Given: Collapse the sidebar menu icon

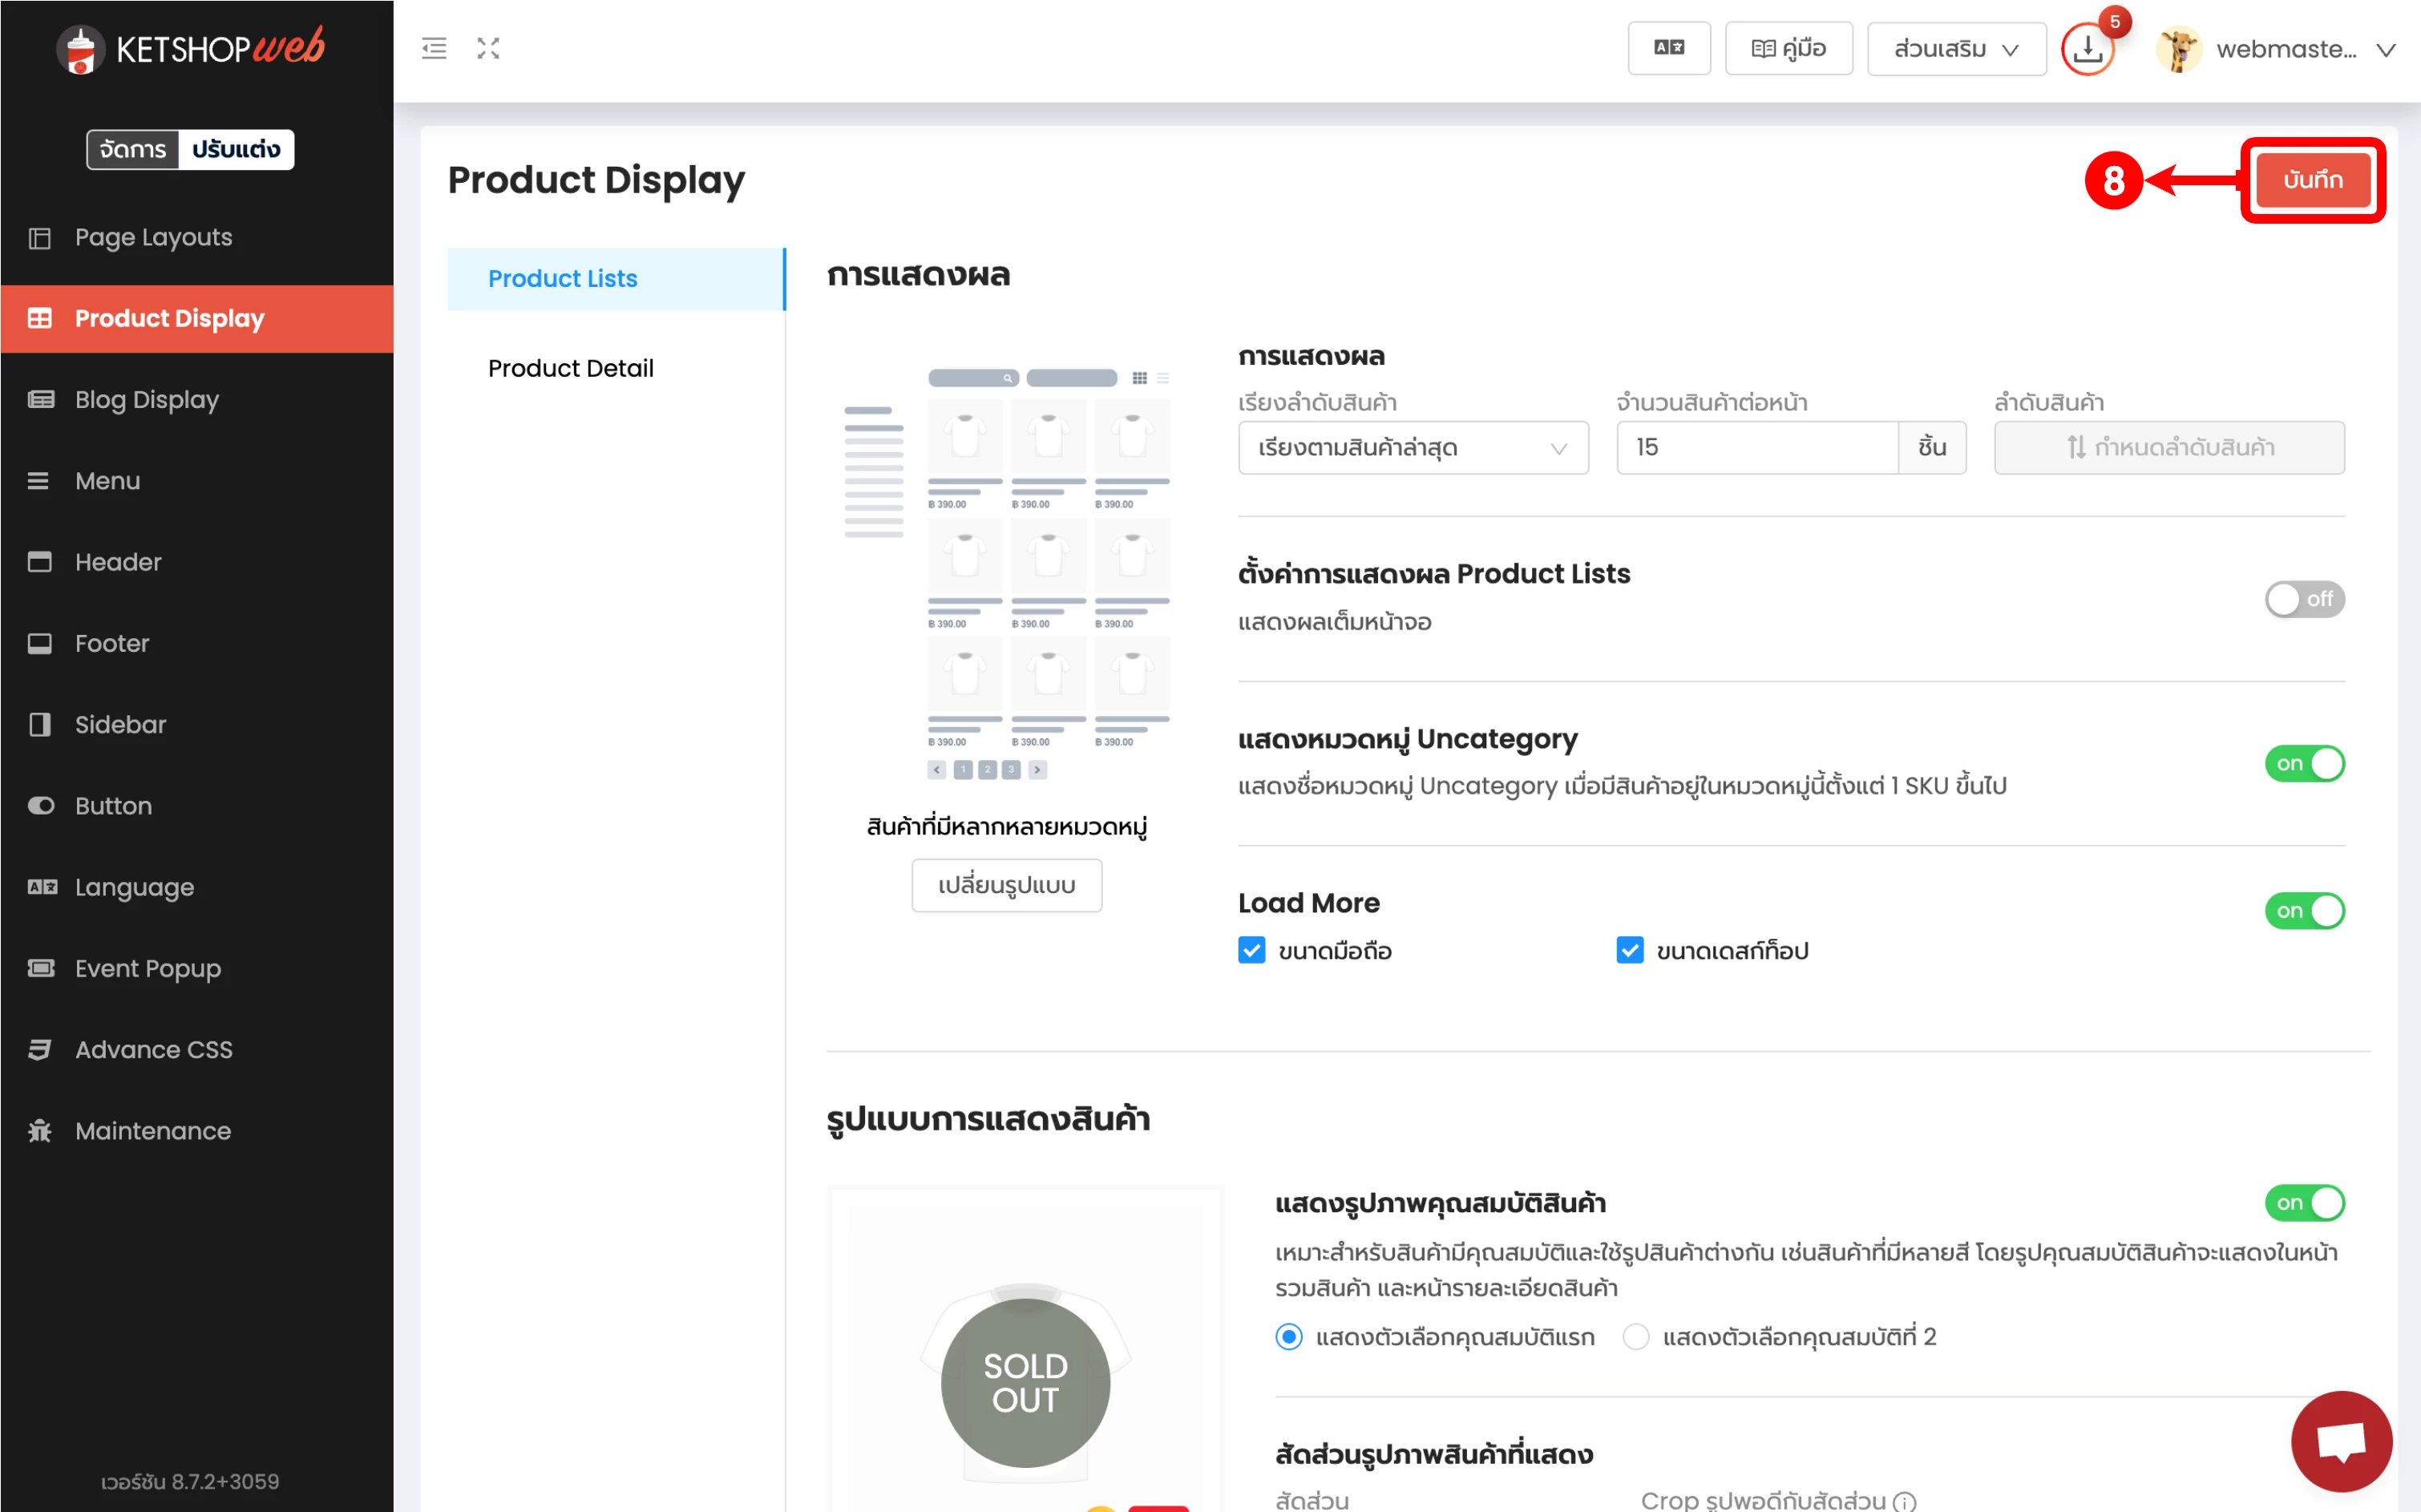Looking at the screenshot, I should tap(434, 48).
